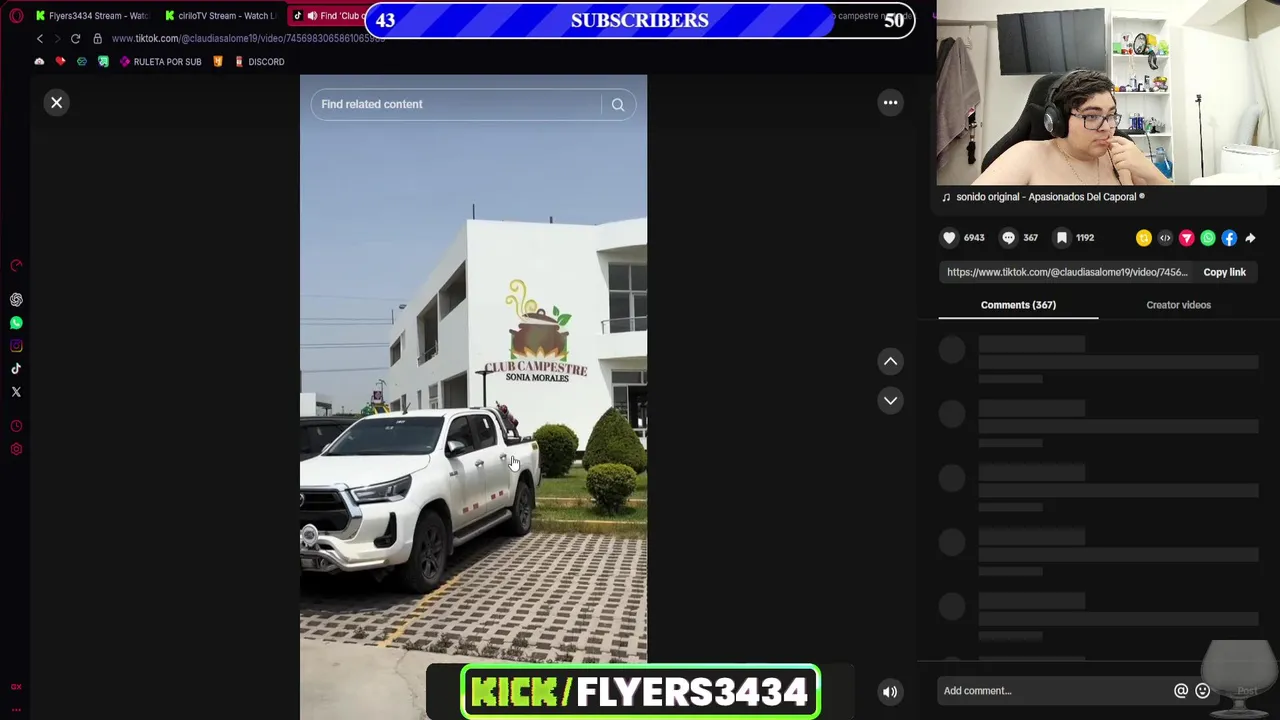The width and height of the screenshot is (1280, 720).
Task: Open X (Twitter) in the Opera sidebar
Action: click(16, 392)
